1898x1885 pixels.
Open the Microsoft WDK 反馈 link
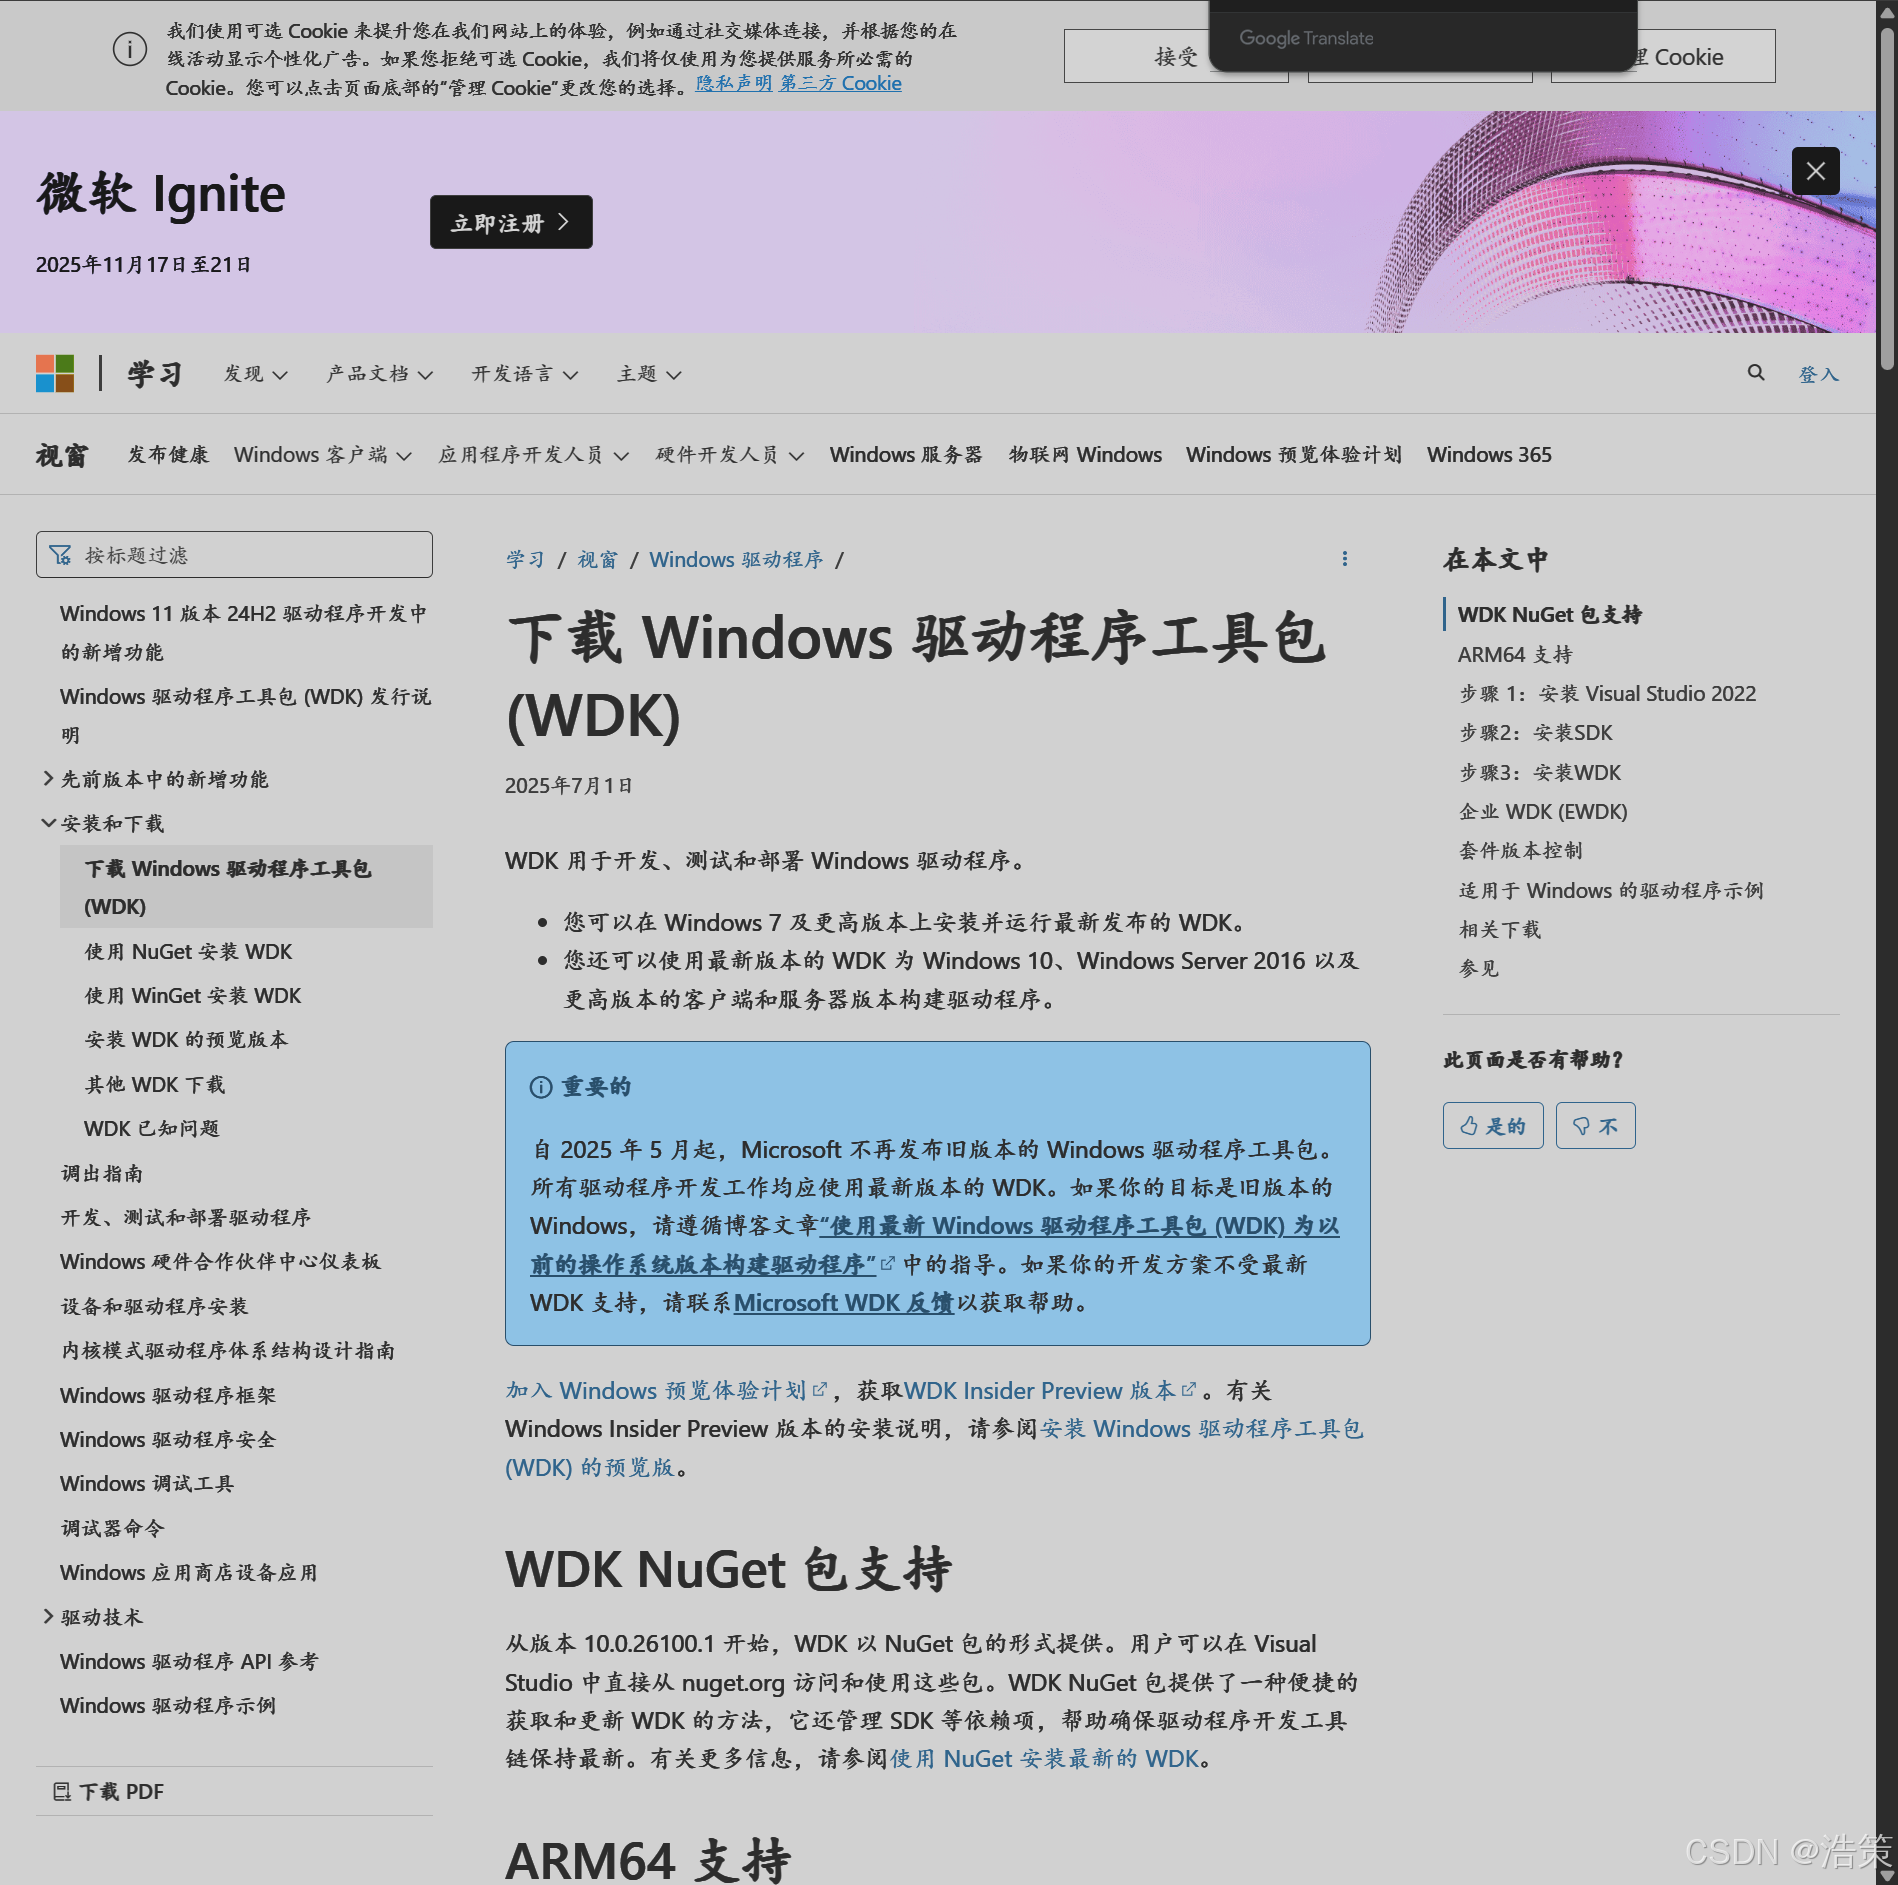(x=844, y=1303)
